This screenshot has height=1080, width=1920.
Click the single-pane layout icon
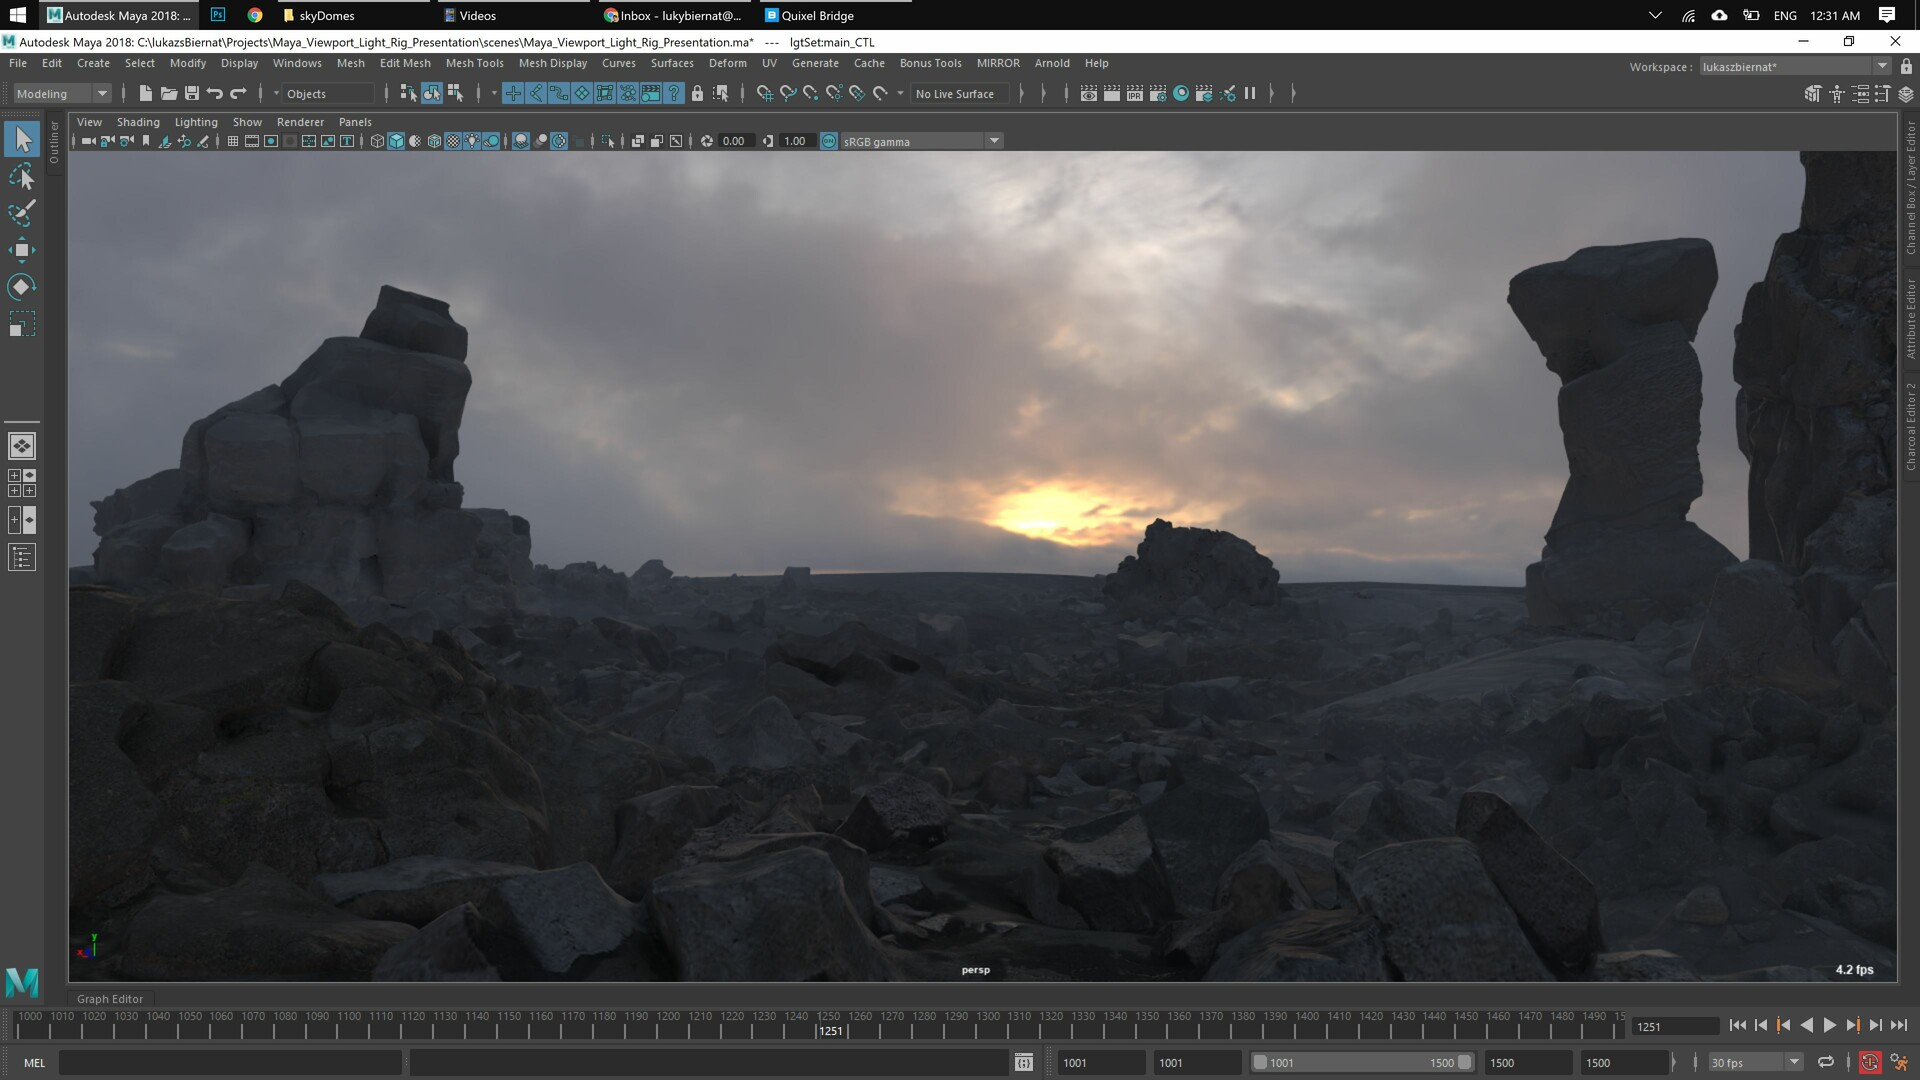coord(21,446)
